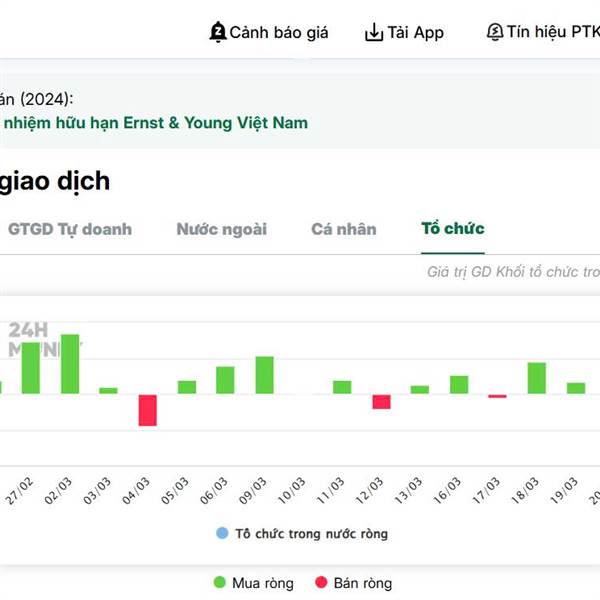Switch to the GTGD Tự doanh tab
This screenshot has height=600, width=600.
tap(70, 229)
